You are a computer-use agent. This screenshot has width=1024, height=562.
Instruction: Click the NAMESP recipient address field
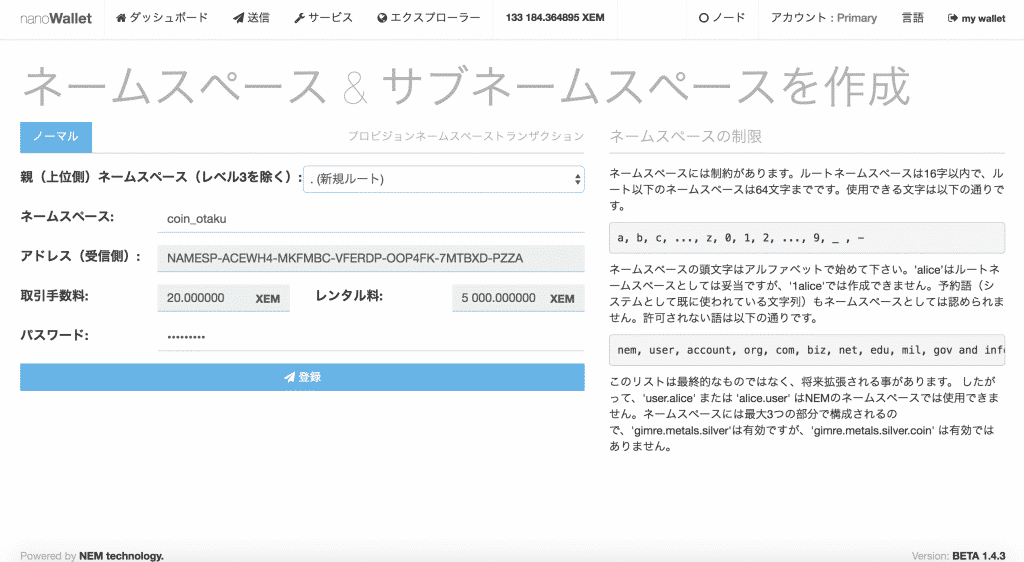[x=370, y=258]
